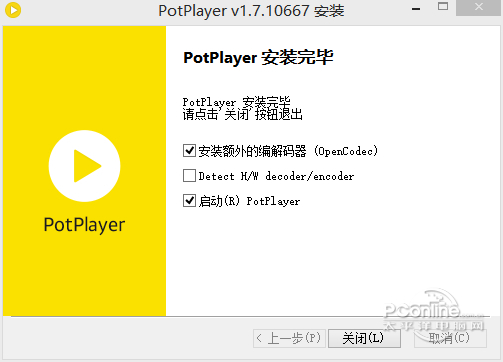Viewport: 503px width, 362px height.
Task: Click the heading PotPlayer 安装完毕
Action: tap(258, 58)
